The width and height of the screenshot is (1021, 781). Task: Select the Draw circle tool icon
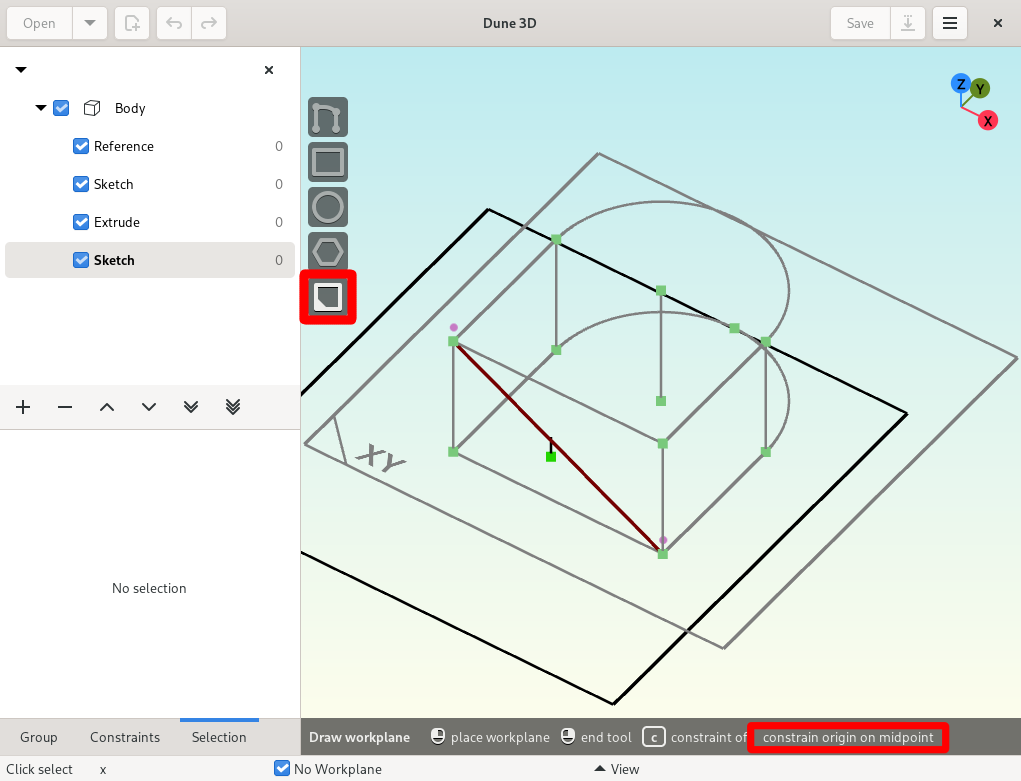point(328,207)
